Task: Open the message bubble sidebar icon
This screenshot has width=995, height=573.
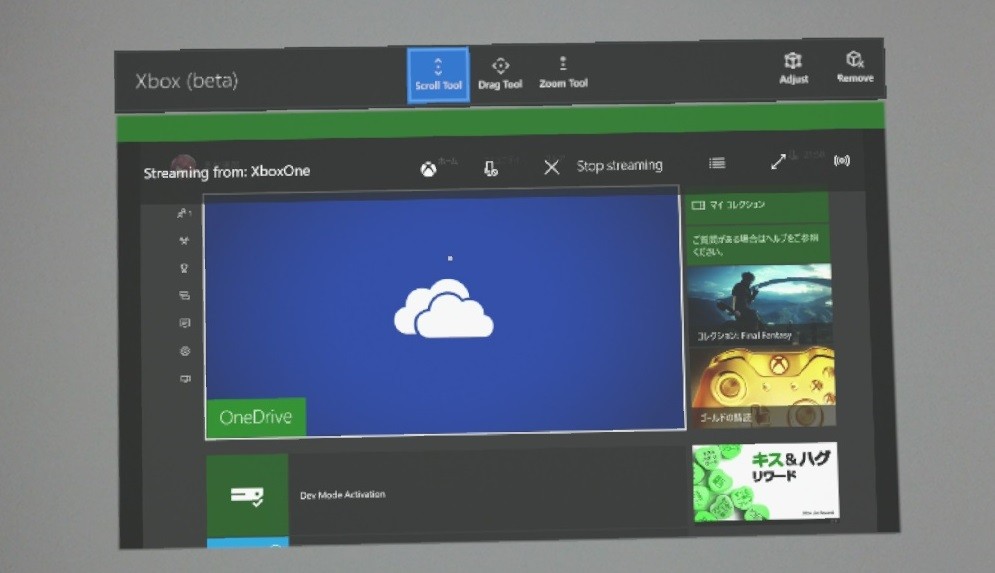Action: coord(185,323)
